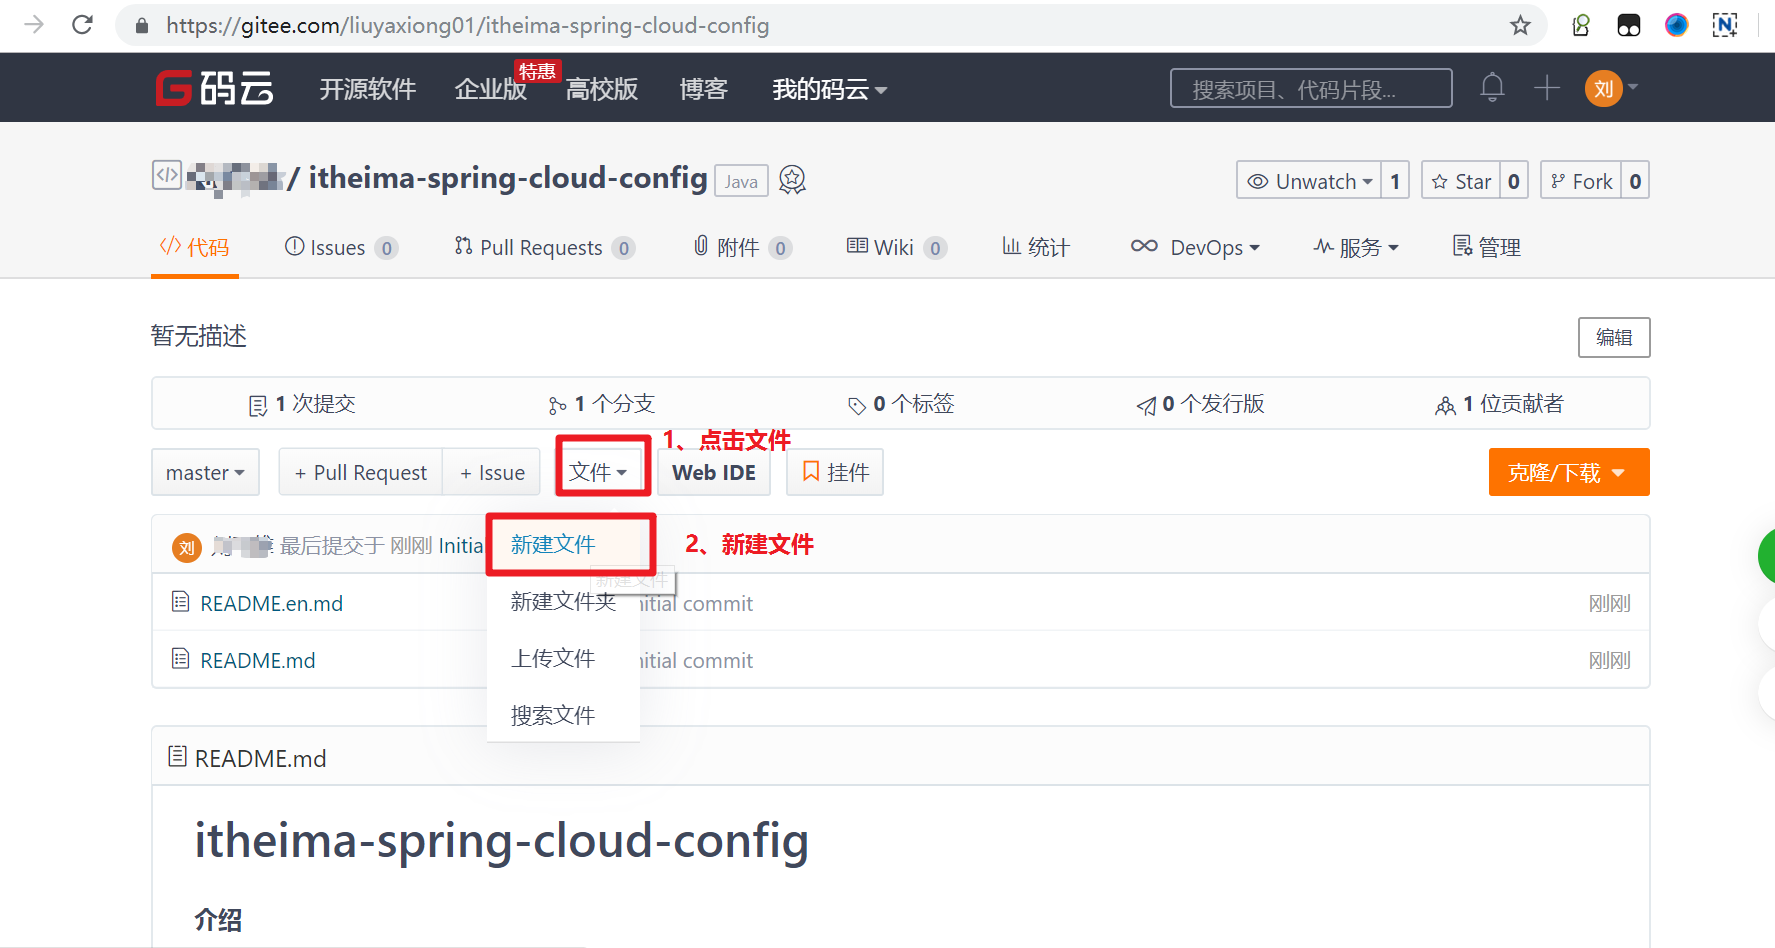This screenshot has width=1775, height=948.
Task: Click the committer avatar in last commit row
Action: pyautogui.click(x=187, y=547)
